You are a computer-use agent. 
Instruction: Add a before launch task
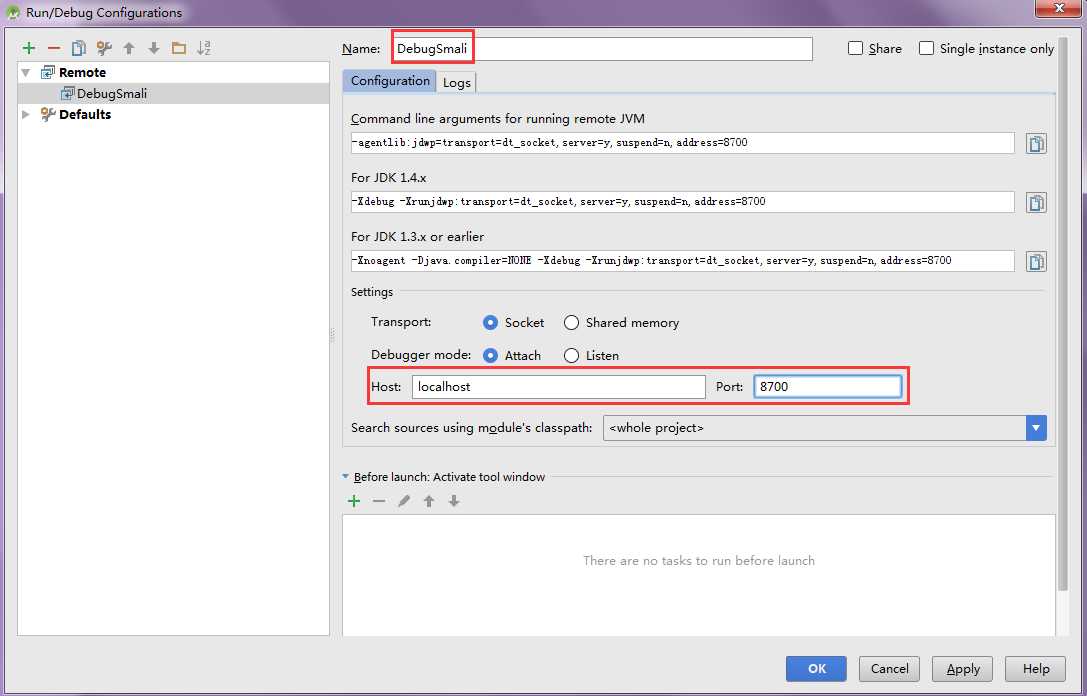354,501
